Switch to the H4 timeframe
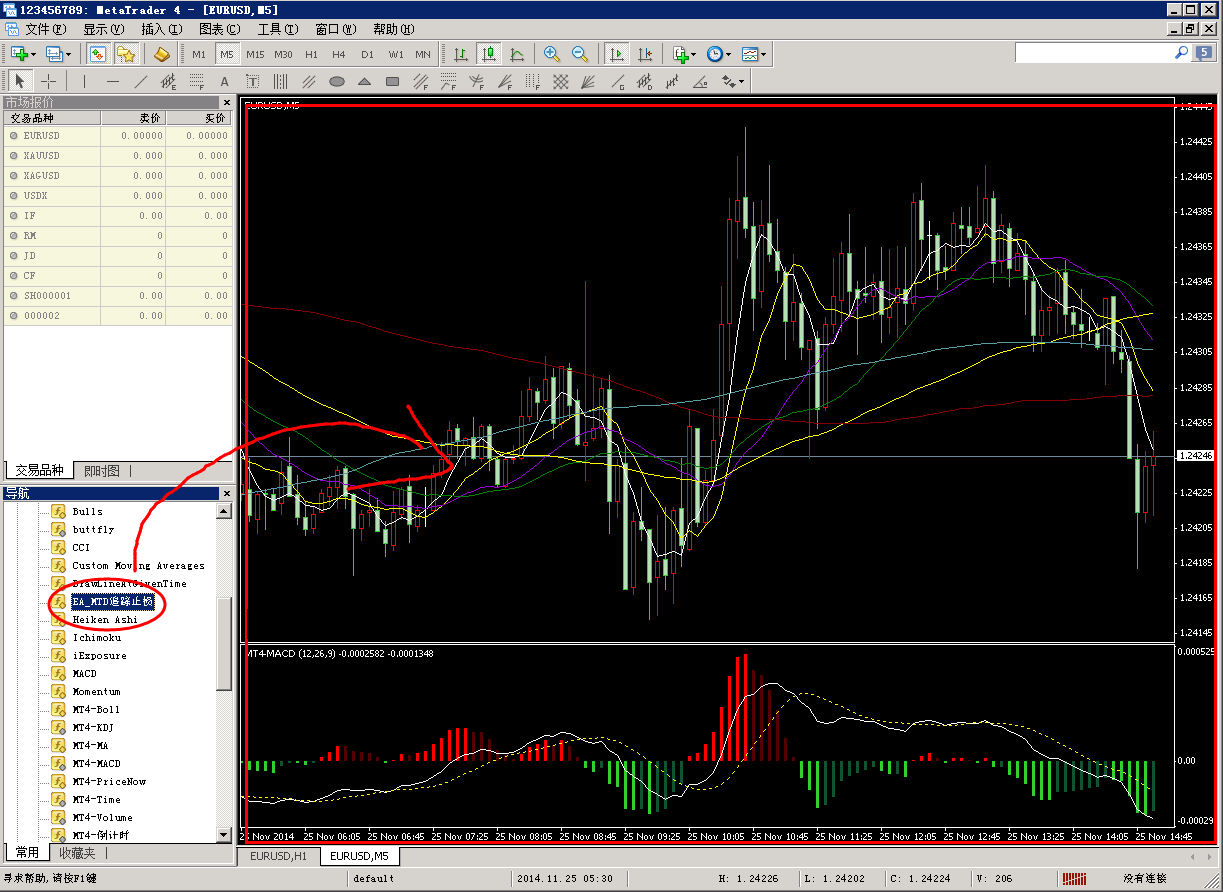Image resolution: width=1223 pixels, height=892 pixels. tap(339, 54)
